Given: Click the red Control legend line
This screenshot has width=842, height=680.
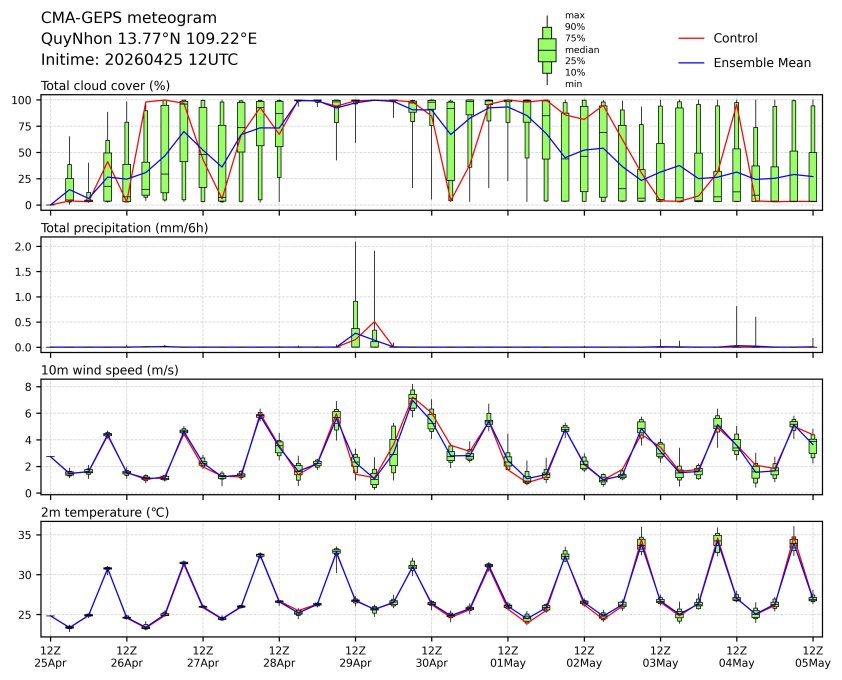Looking at the screenshot, I should click(x=692, y=38).
